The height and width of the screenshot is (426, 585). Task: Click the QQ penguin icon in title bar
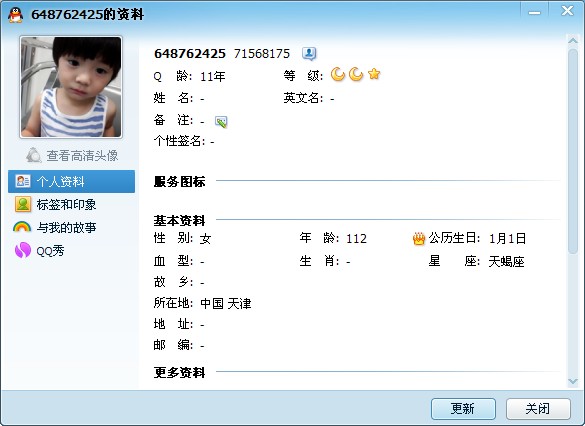coord(15,15)
